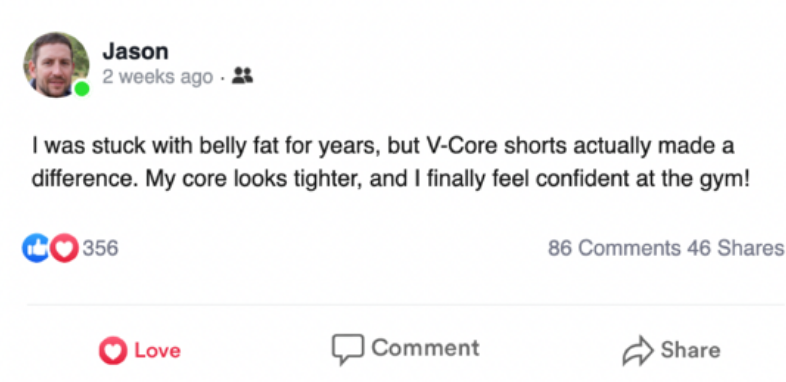This screenshot has height=382, width=786.
Task: Open Jason's profile picture
Action: (x=56, y=65)
